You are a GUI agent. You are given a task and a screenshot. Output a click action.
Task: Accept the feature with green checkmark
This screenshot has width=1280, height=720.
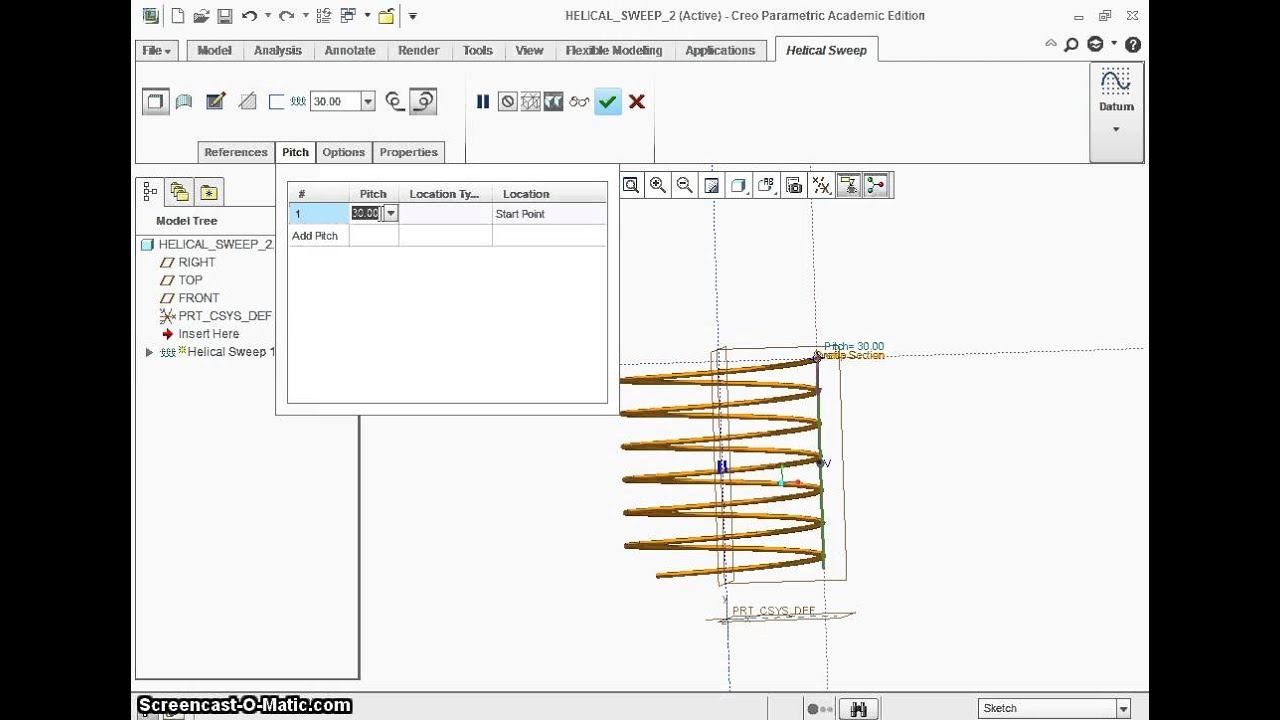point(608,101)
